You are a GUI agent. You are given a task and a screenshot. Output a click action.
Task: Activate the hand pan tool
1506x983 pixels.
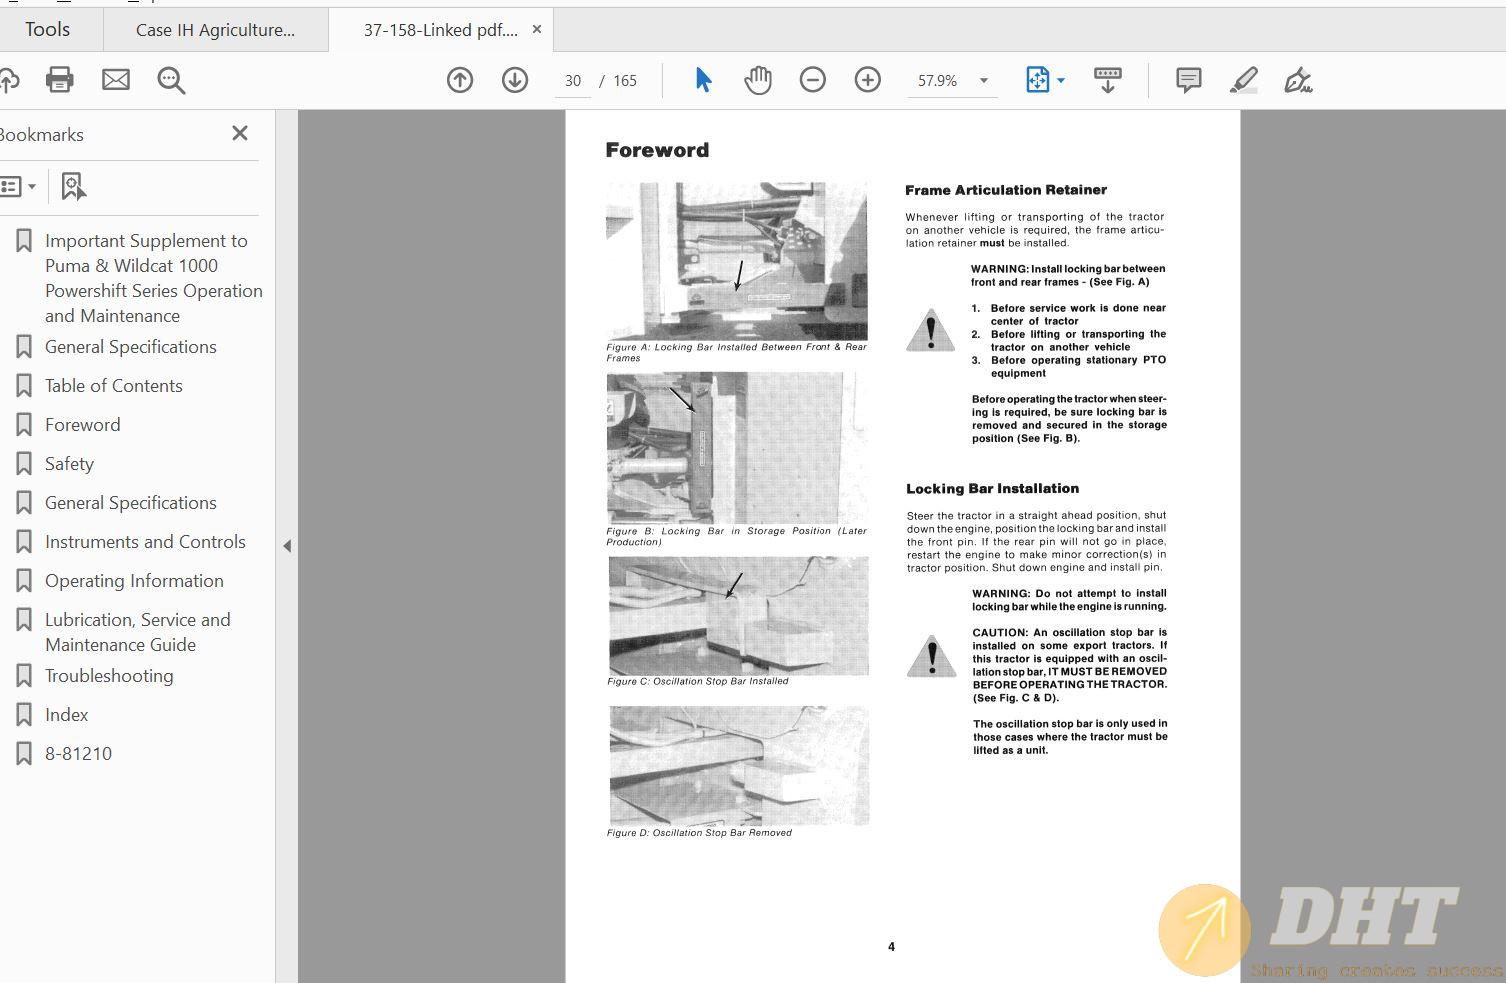click(758, 80)
